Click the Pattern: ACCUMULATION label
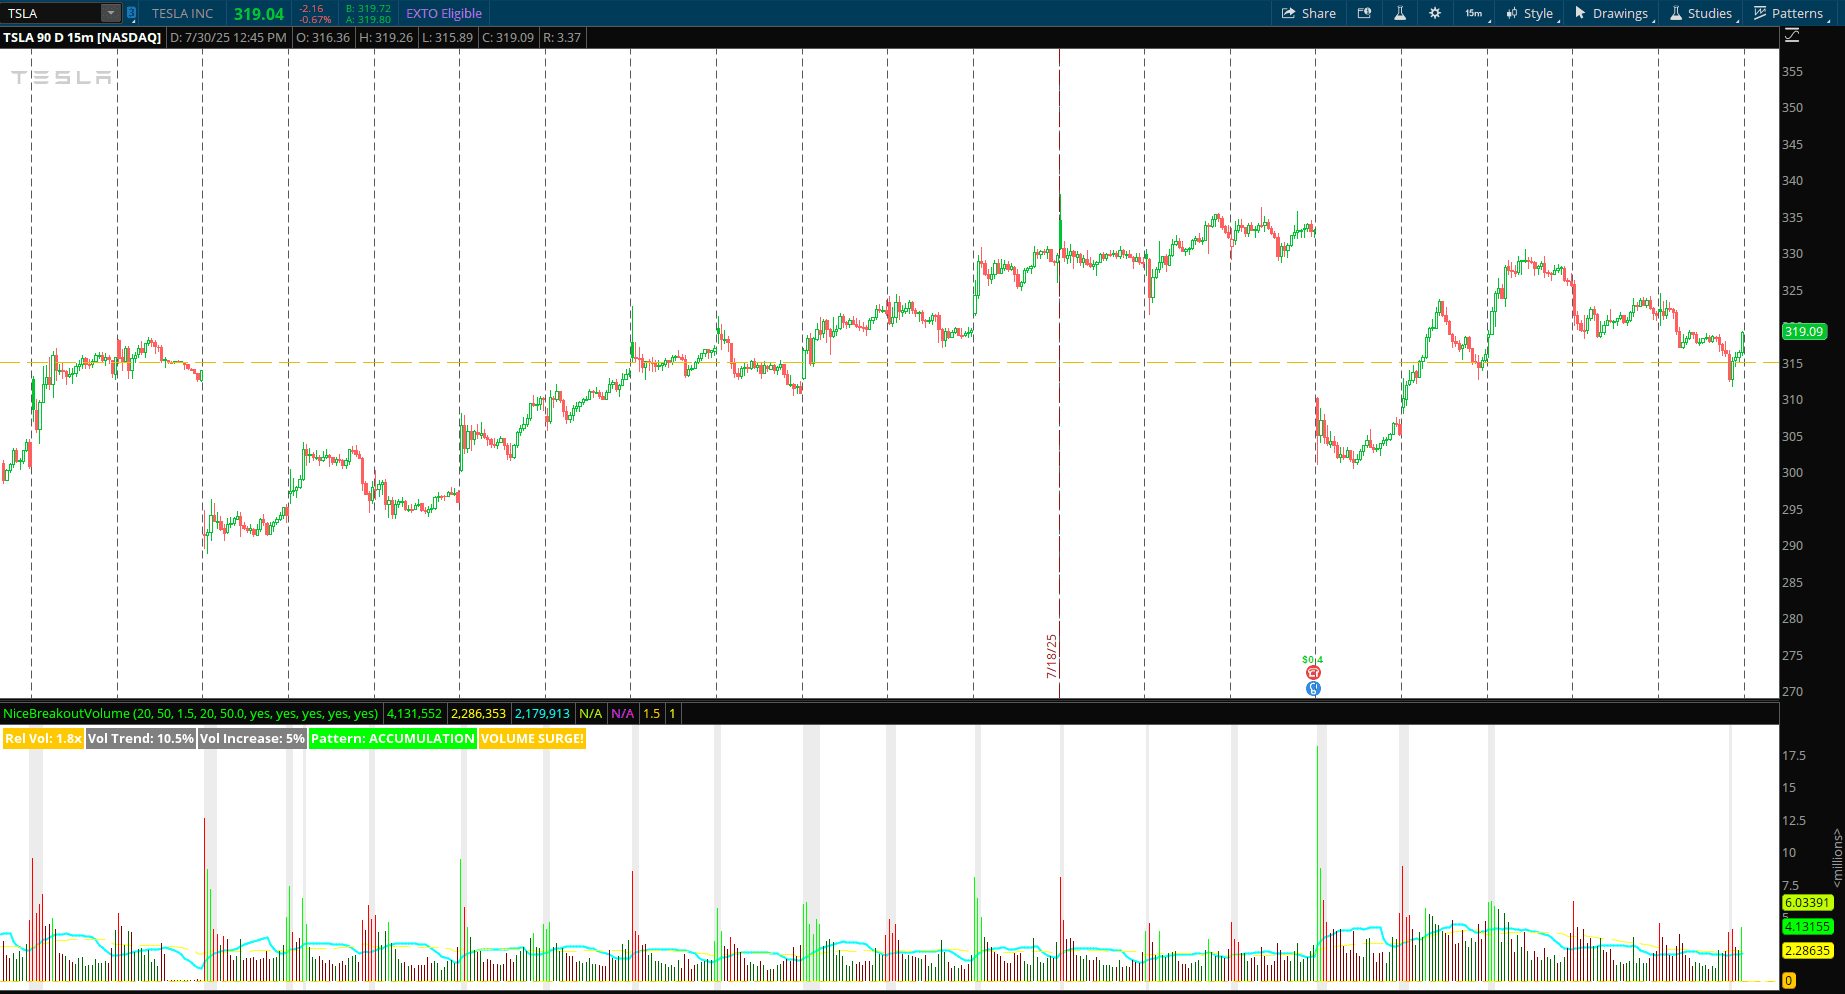The height and width of the screenshot is (994, 1845). tap(392, 738)
